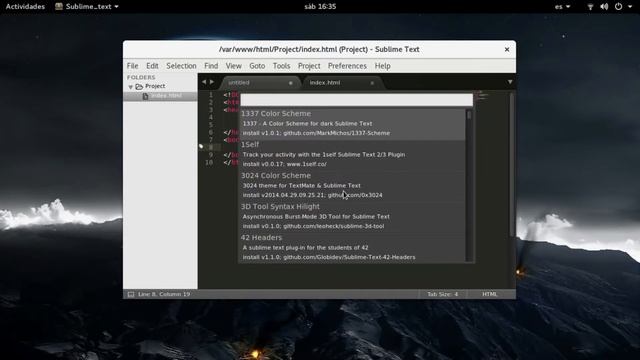
Task: Open the Sublime_text application menu
Action: tap(87, 7)
